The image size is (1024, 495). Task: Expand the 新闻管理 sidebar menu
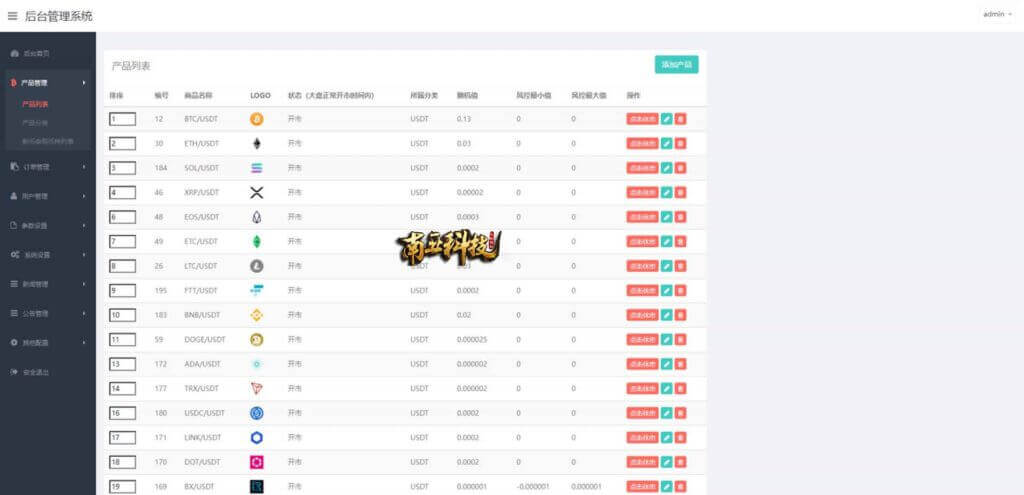click(x=48, y=284)
